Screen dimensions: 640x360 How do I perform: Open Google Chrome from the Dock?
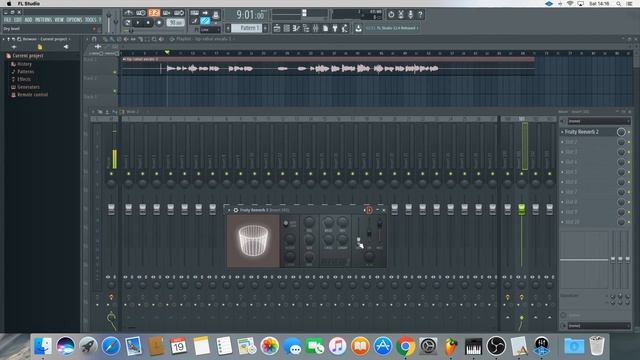tap(405, 346)
